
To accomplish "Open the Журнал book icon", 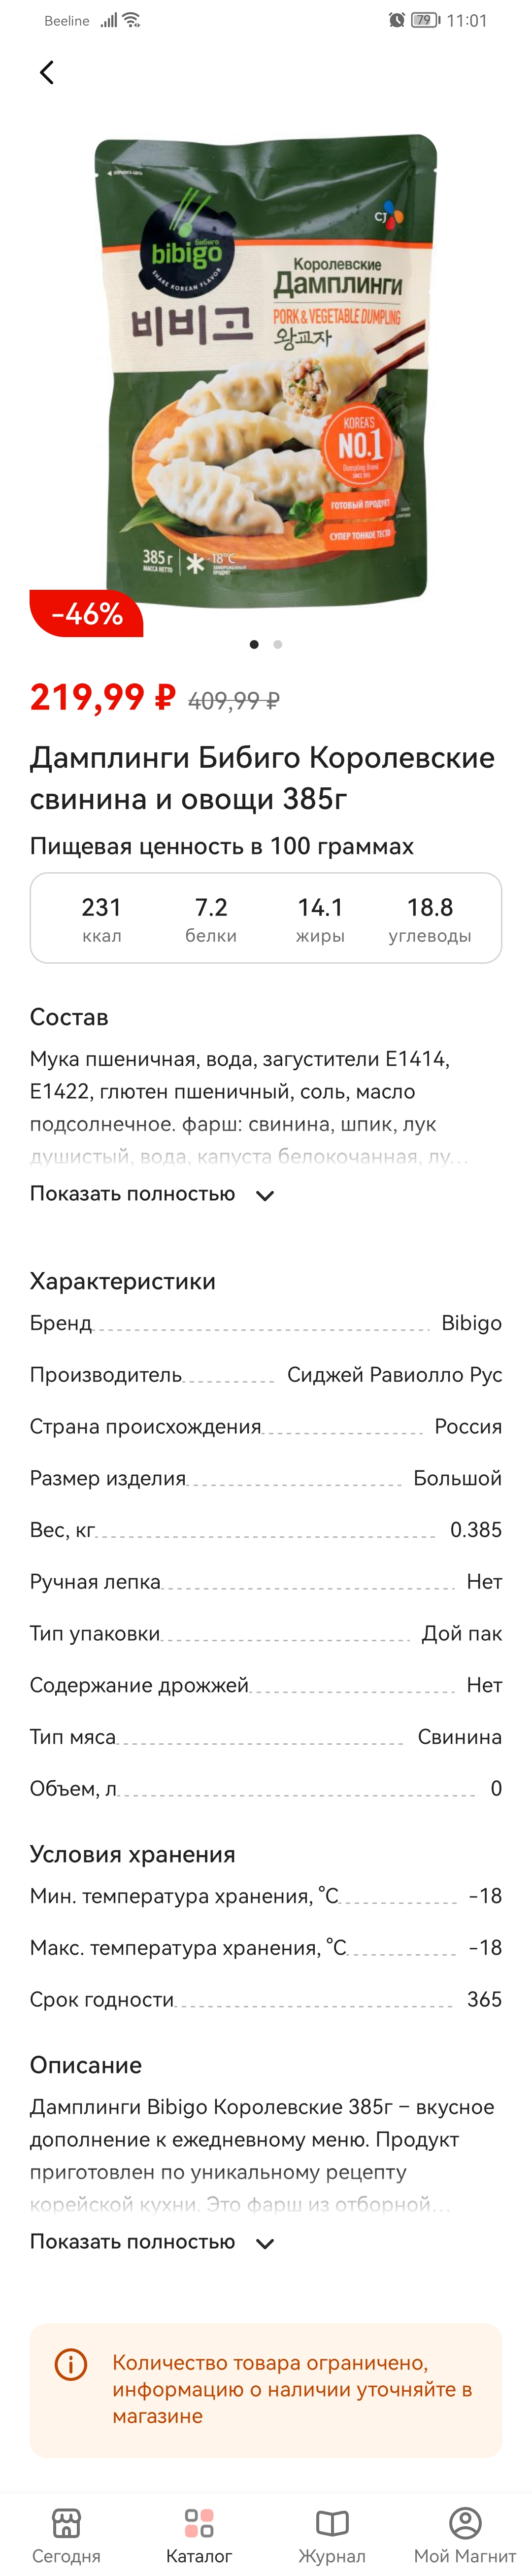I will [x=332, y=2523].
